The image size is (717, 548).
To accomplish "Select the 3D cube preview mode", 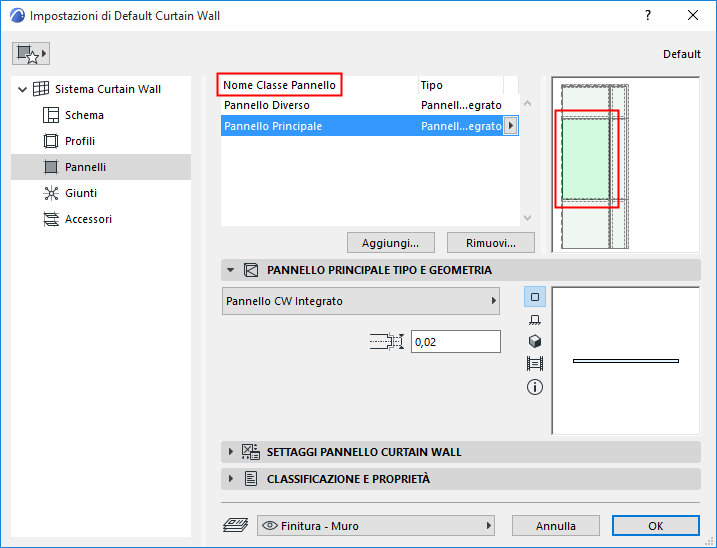I will (535, 342).
